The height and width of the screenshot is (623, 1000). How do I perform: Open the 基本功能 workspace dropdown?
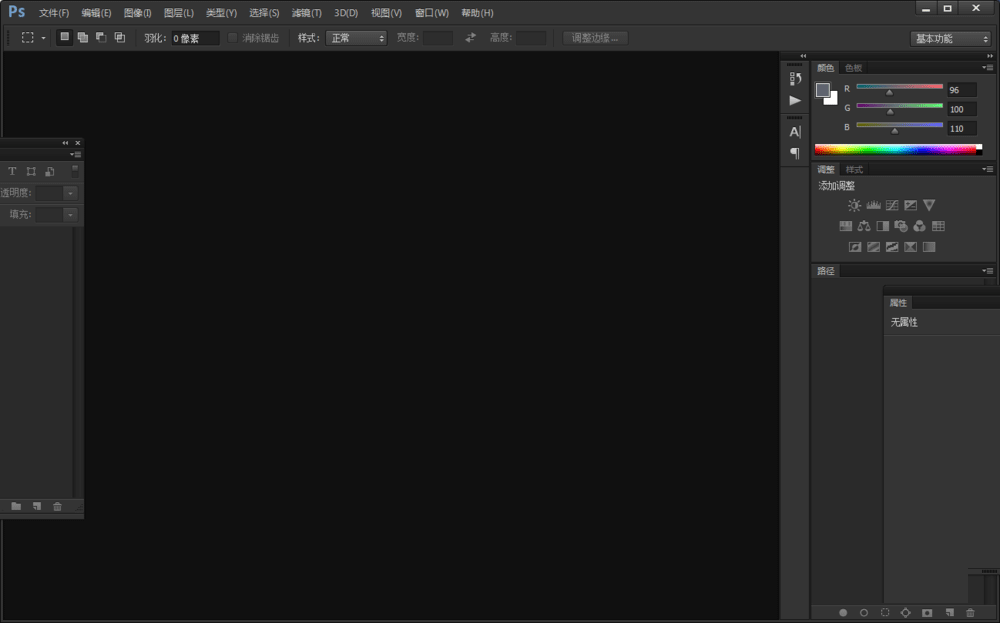[x=949, y=38]
